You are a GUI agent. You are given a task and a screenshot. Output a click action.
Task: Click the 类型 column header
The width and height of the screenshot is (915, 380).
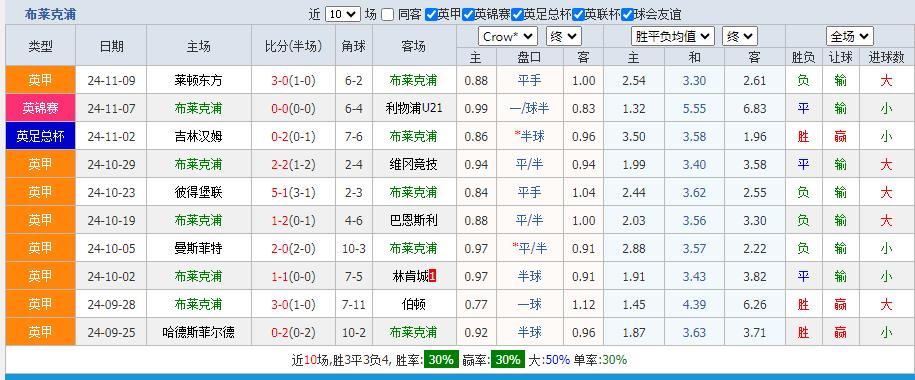coord(40,46)
